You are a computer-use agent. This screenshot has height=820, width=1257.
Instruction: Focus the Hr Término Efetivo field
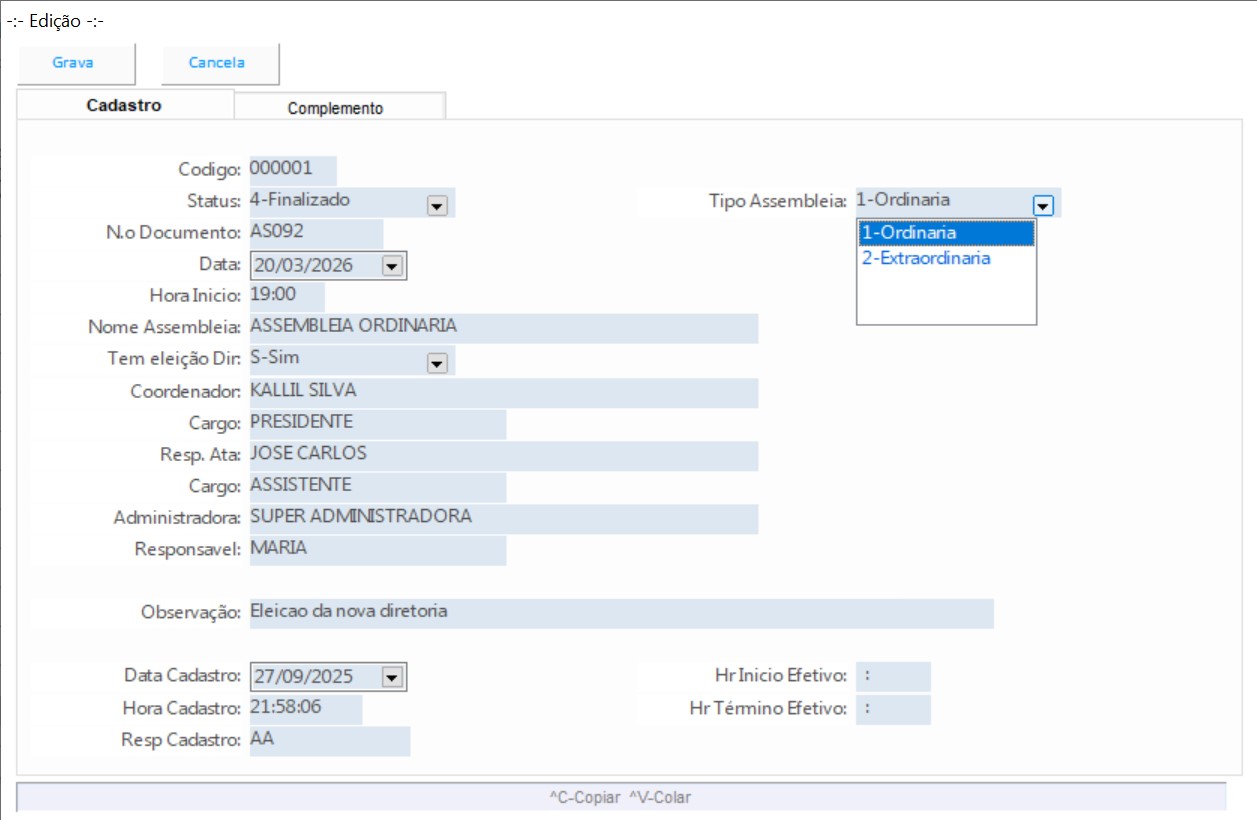pos(893,709)
